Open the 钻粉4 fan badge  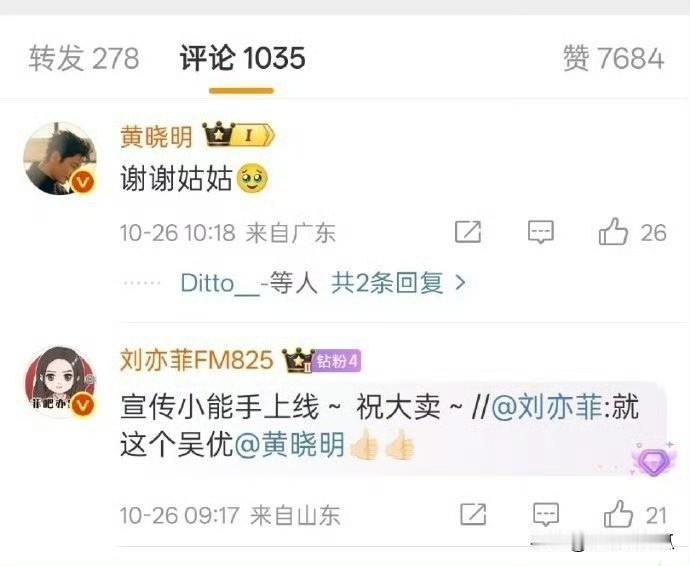pos(338,361)
